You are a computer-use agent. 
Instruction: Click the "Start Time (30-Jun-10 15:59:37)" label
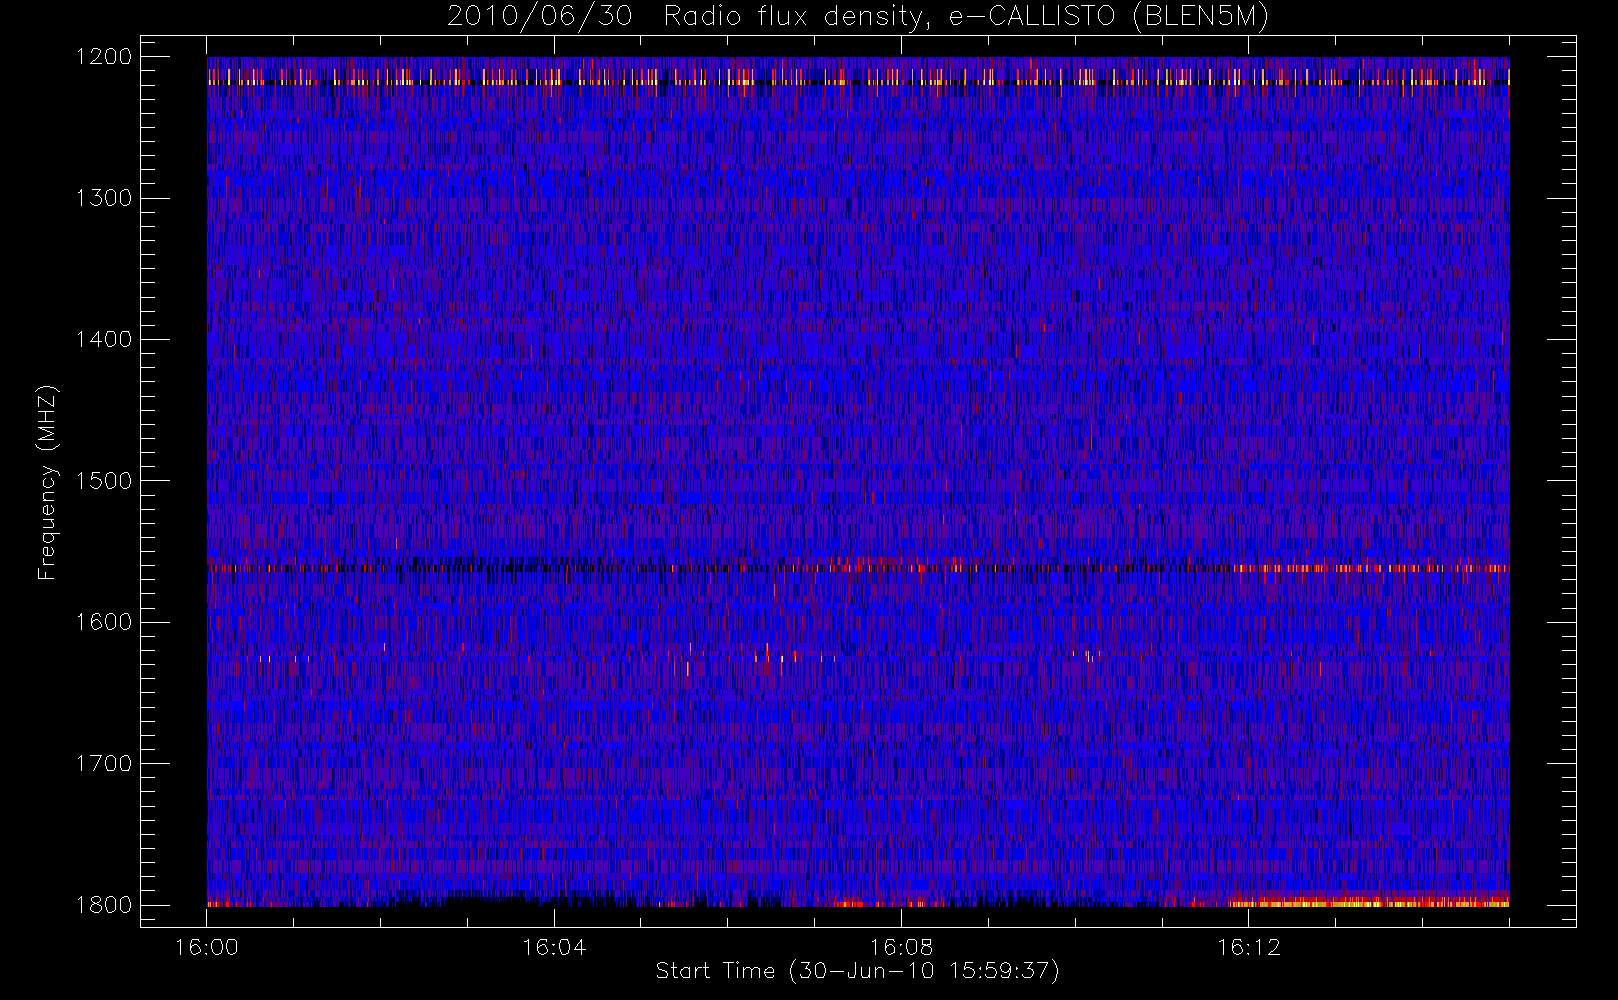click(x=857, y=971)
